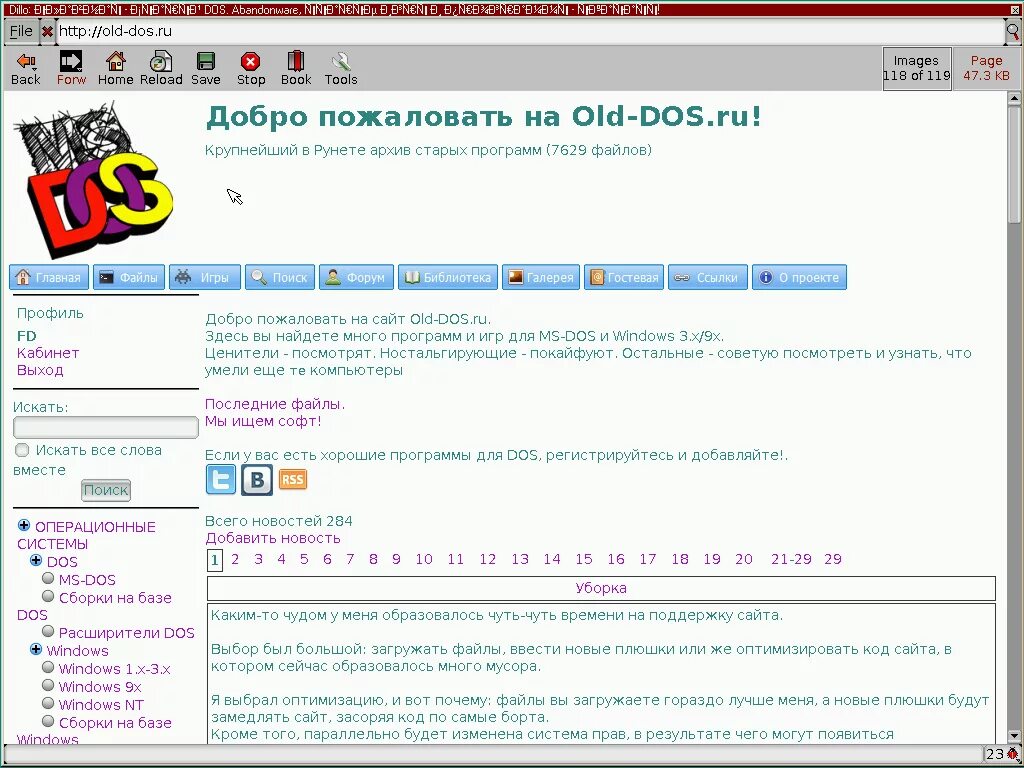The image size is (1024, 768).
Task: Focus the Искать search input field
Action: (106, 428)
